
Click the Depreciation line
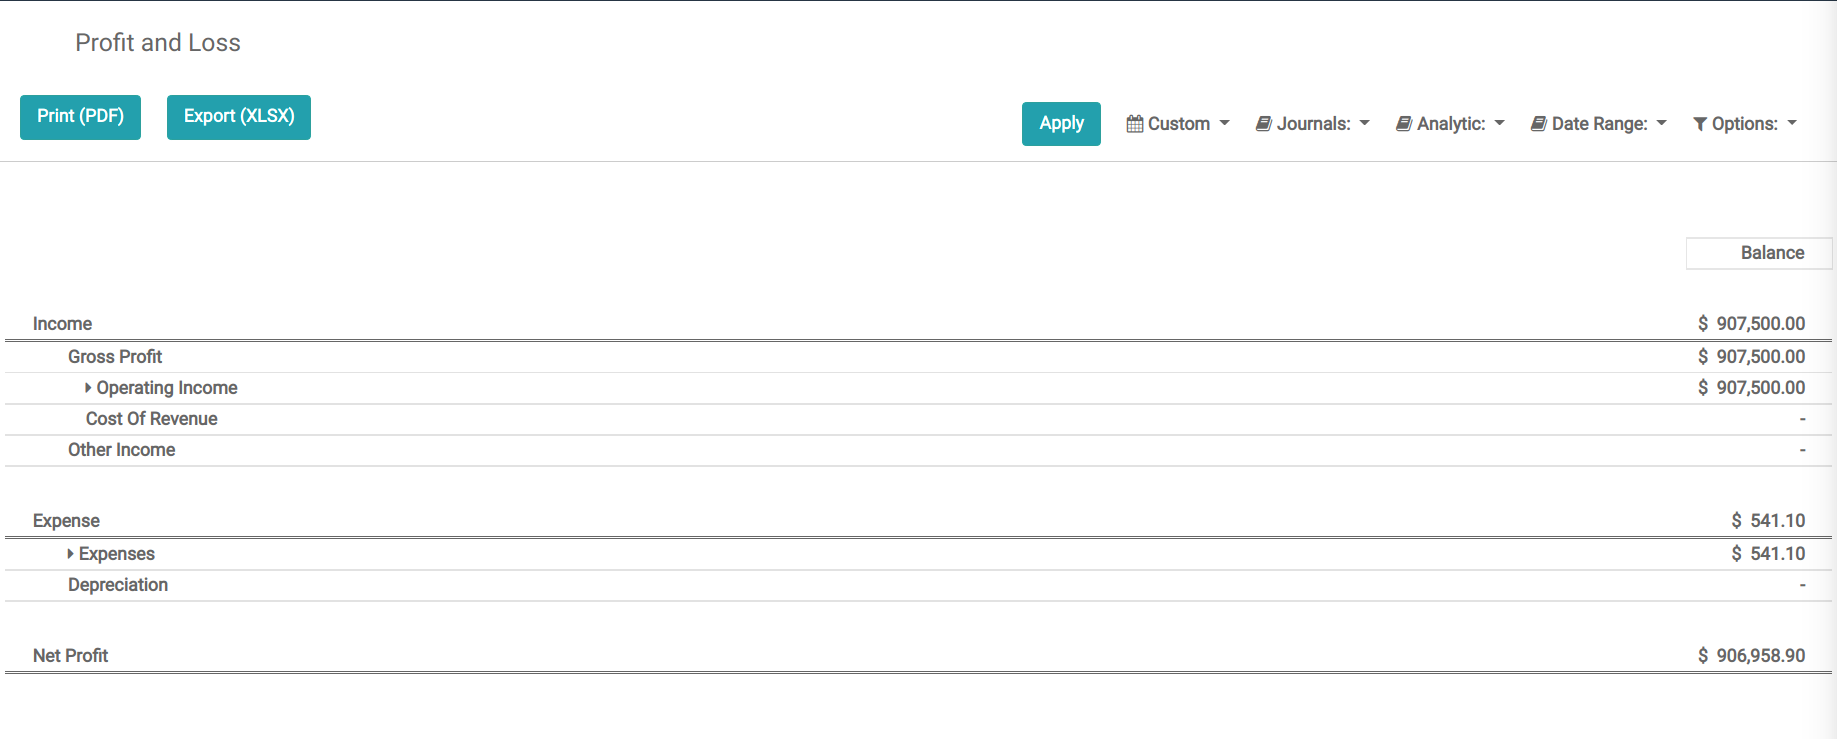(118, 585)
